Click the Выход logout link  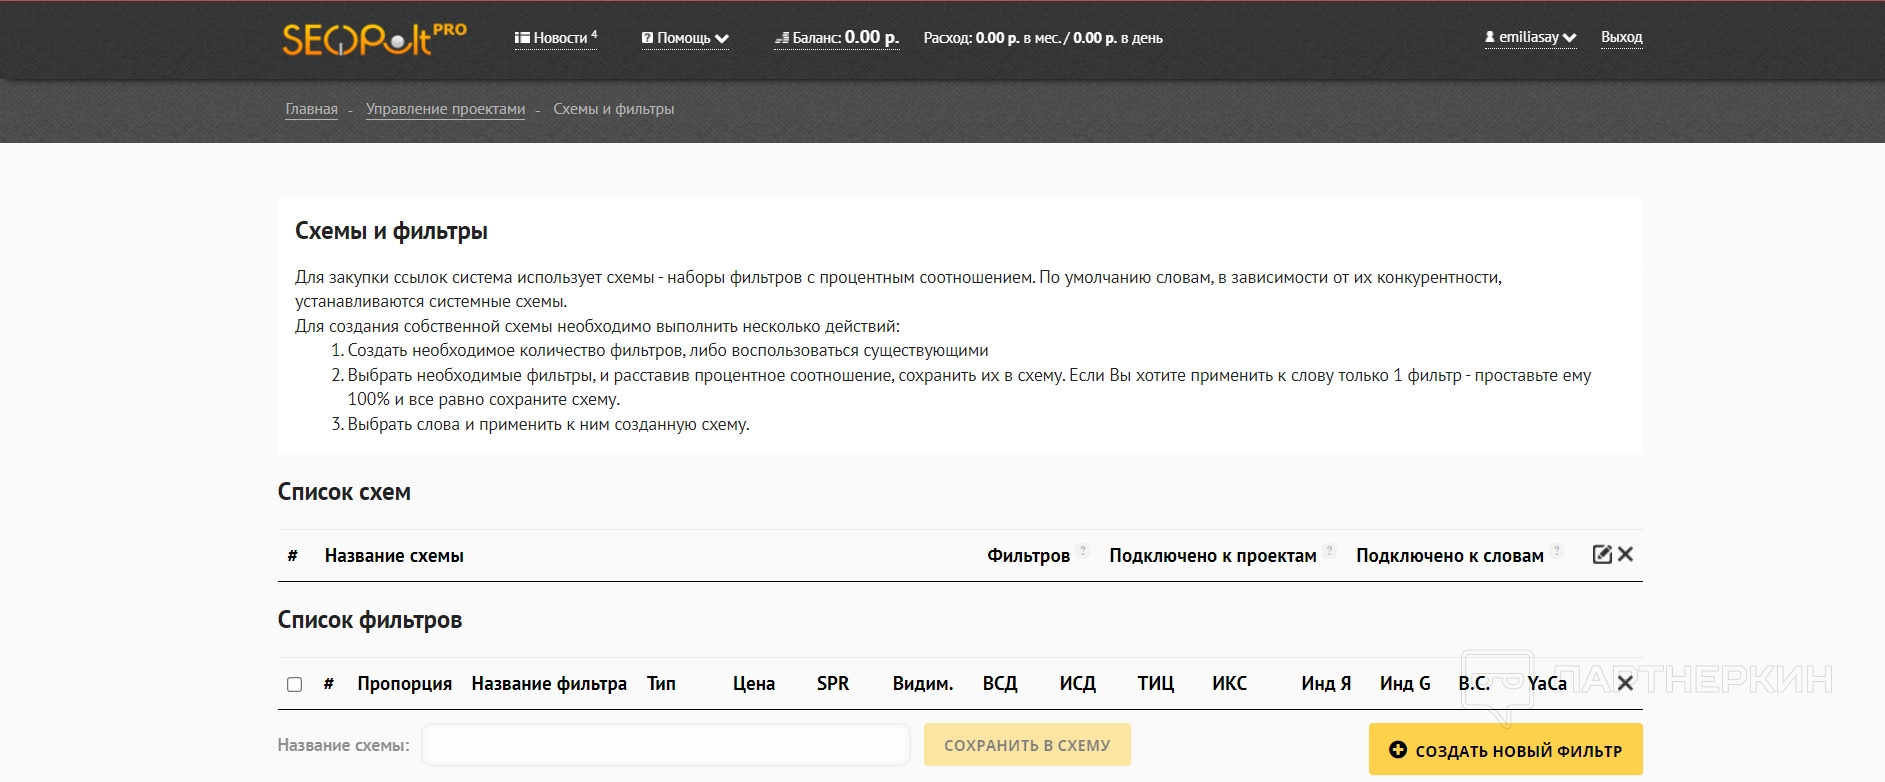coord(1621,37)
